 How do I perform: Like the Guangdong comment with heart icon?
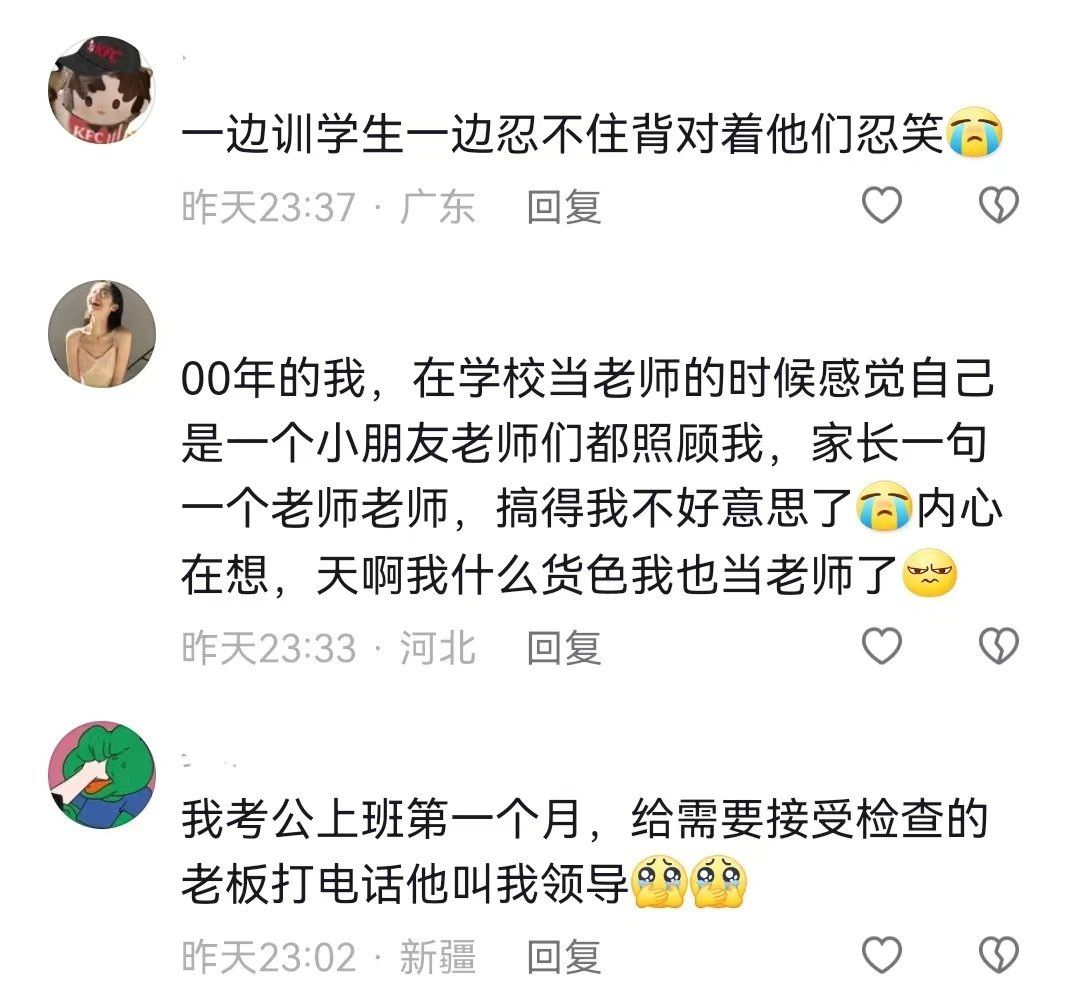click(x=882, y=205)
